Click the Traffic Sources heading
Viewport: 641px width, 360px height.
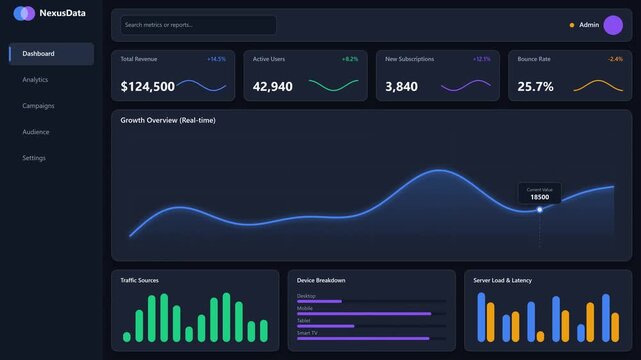(x=139, y=280)
